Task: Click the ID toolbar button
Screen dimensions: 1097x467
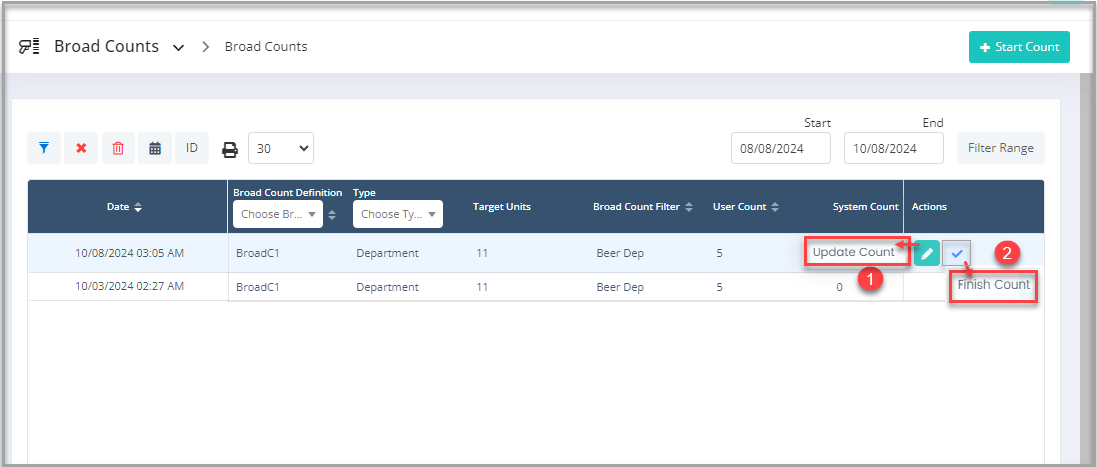Action: 191,148
